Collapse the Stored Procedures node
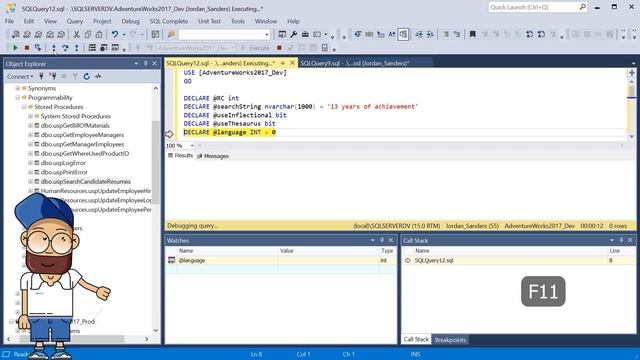This screenshot has height=360, width=640. coord(24,107)
